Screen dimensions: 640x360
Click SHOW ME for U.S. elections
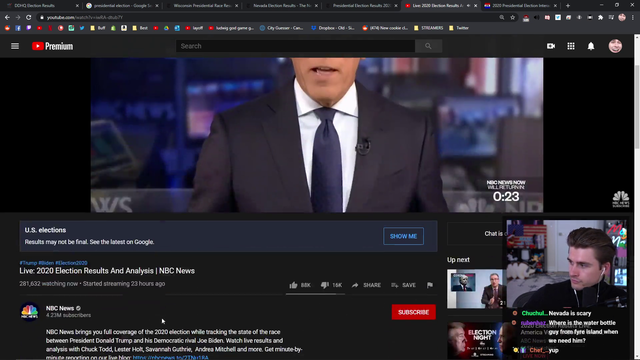403,236
